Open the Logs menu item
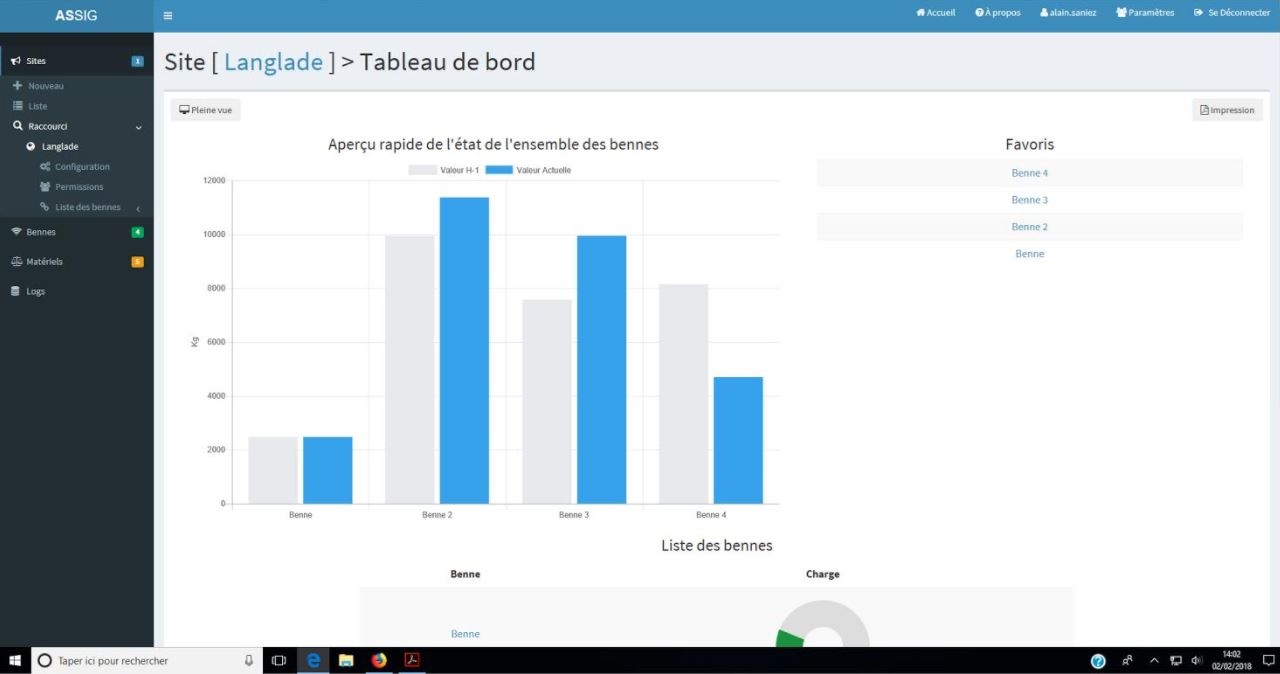 35,292
